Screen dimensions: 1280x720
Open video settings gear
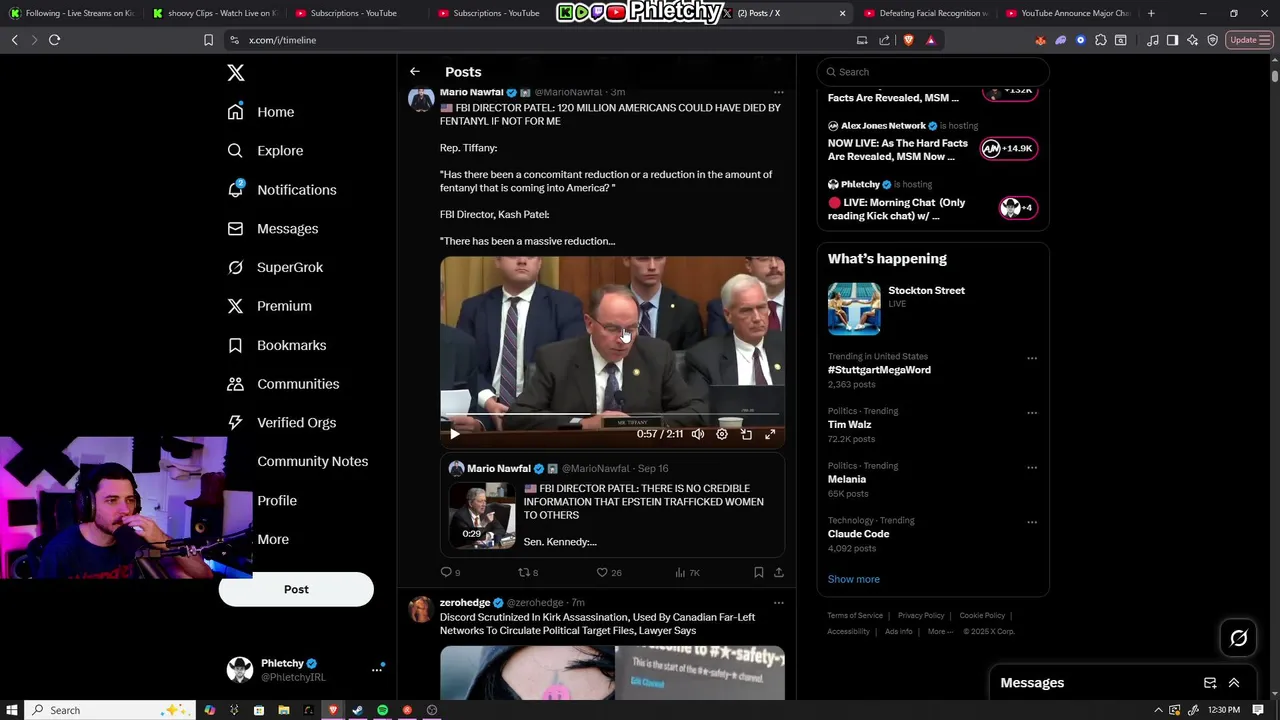pyautogui.click(x=721, y=434)
